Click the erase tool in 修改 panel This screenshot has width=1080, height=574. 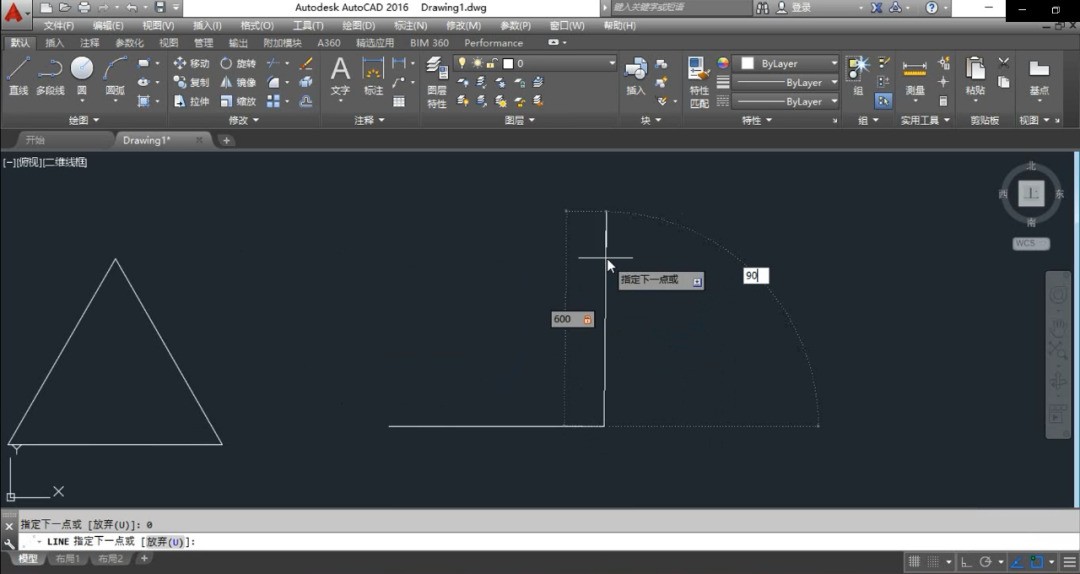[x=307, y=63]
